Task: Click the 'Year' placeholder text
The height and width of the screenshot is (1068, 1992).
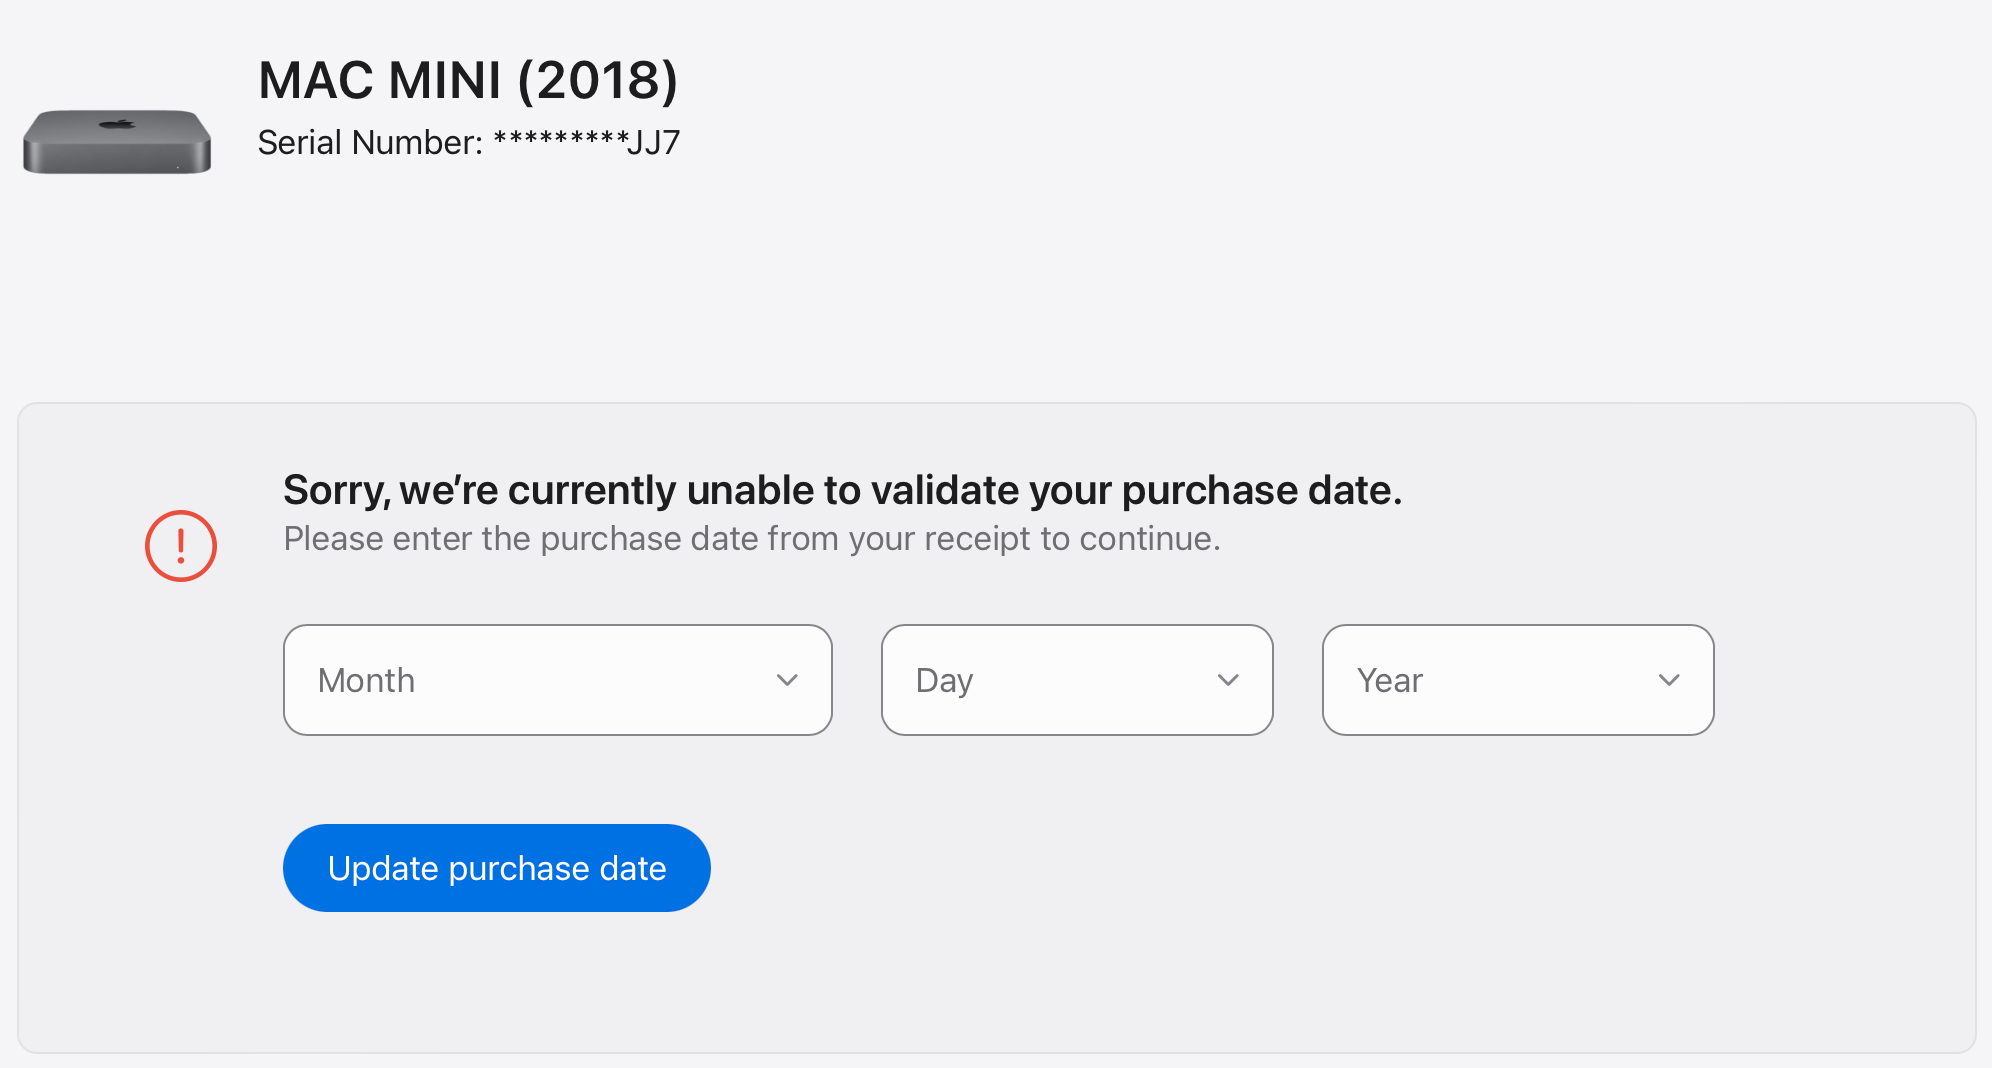Action: 1389,681
